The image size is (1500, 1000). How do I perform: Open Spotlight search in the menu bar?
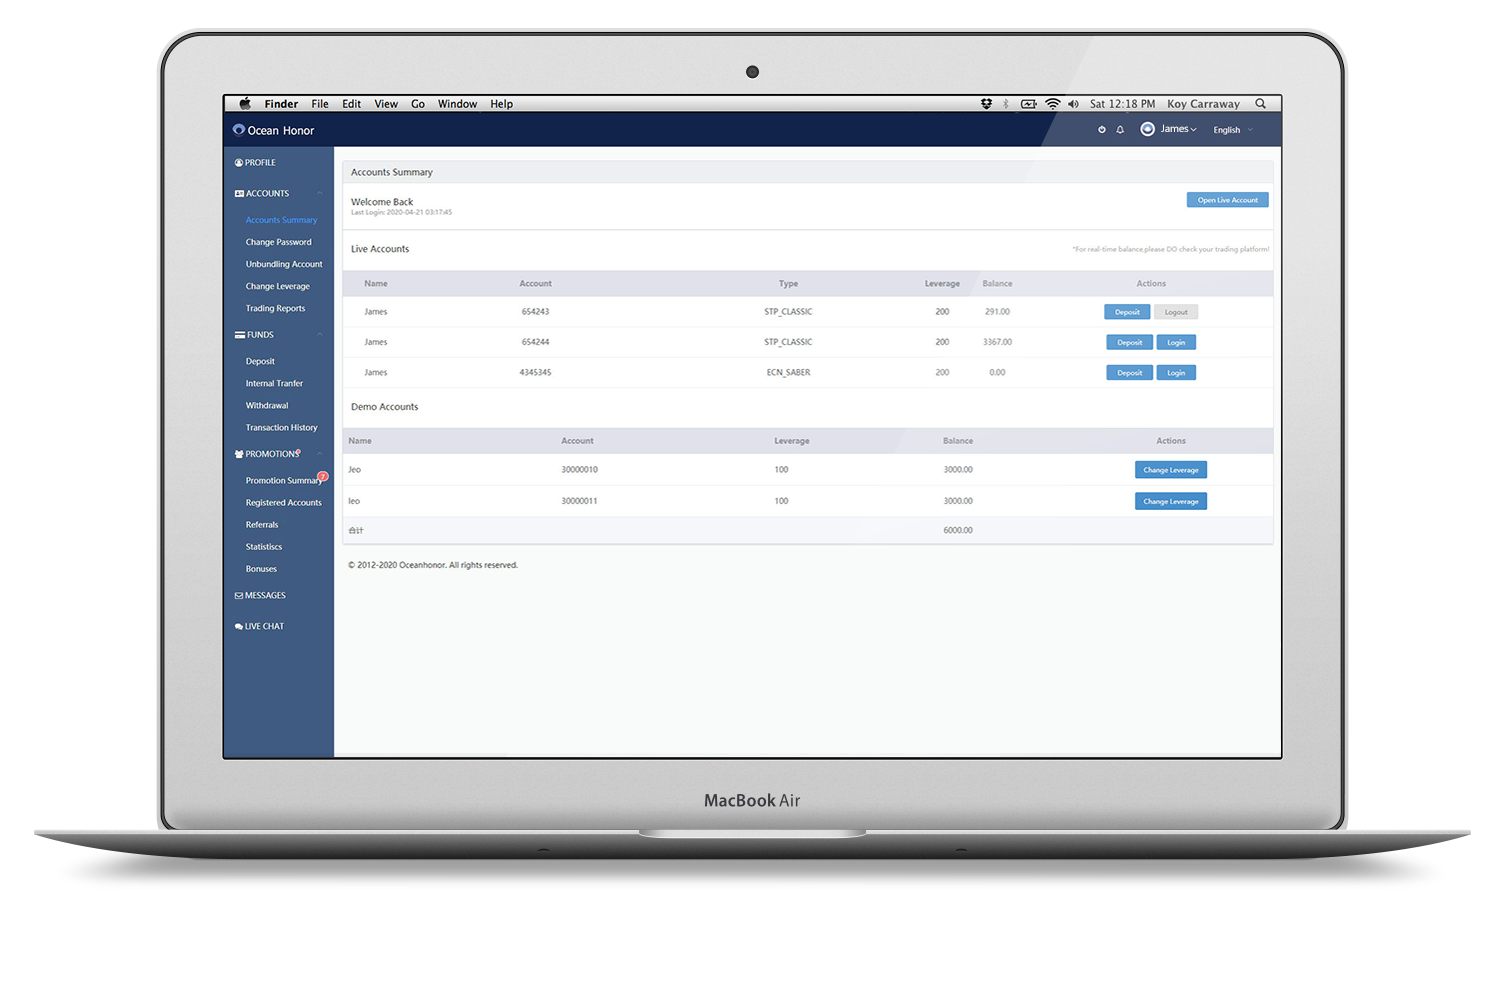tap(1261, 104)
